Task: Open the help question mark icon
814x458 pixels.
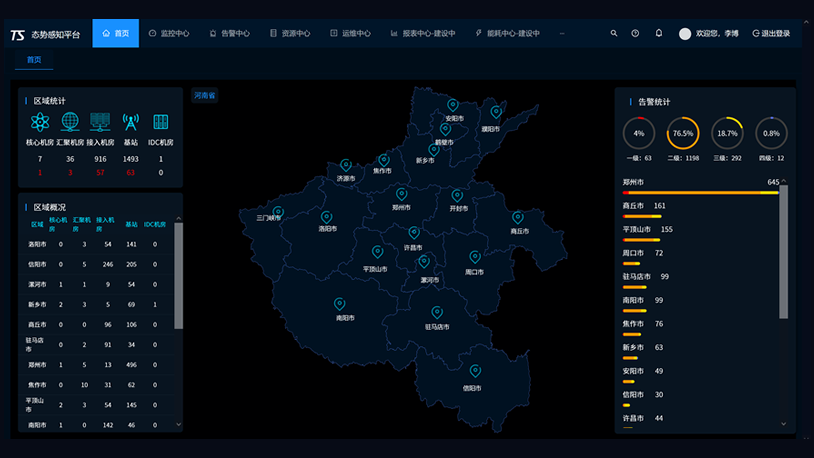Action: click(635, 33)
